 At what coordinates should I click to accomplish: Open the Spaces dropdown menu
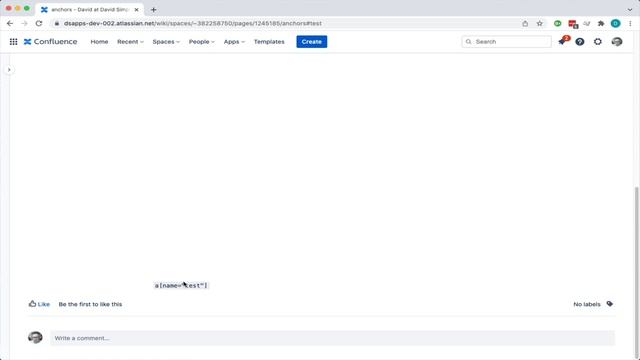[x=166, y=42]
